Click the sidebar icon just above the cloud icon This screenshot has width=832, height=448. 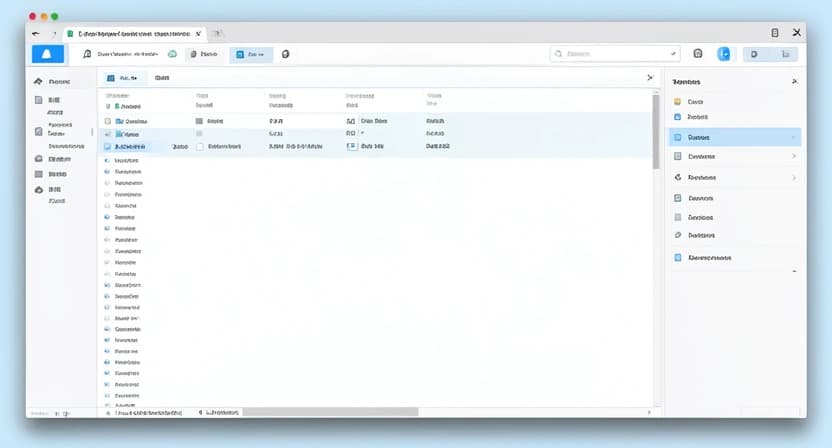tap(38, 174)
